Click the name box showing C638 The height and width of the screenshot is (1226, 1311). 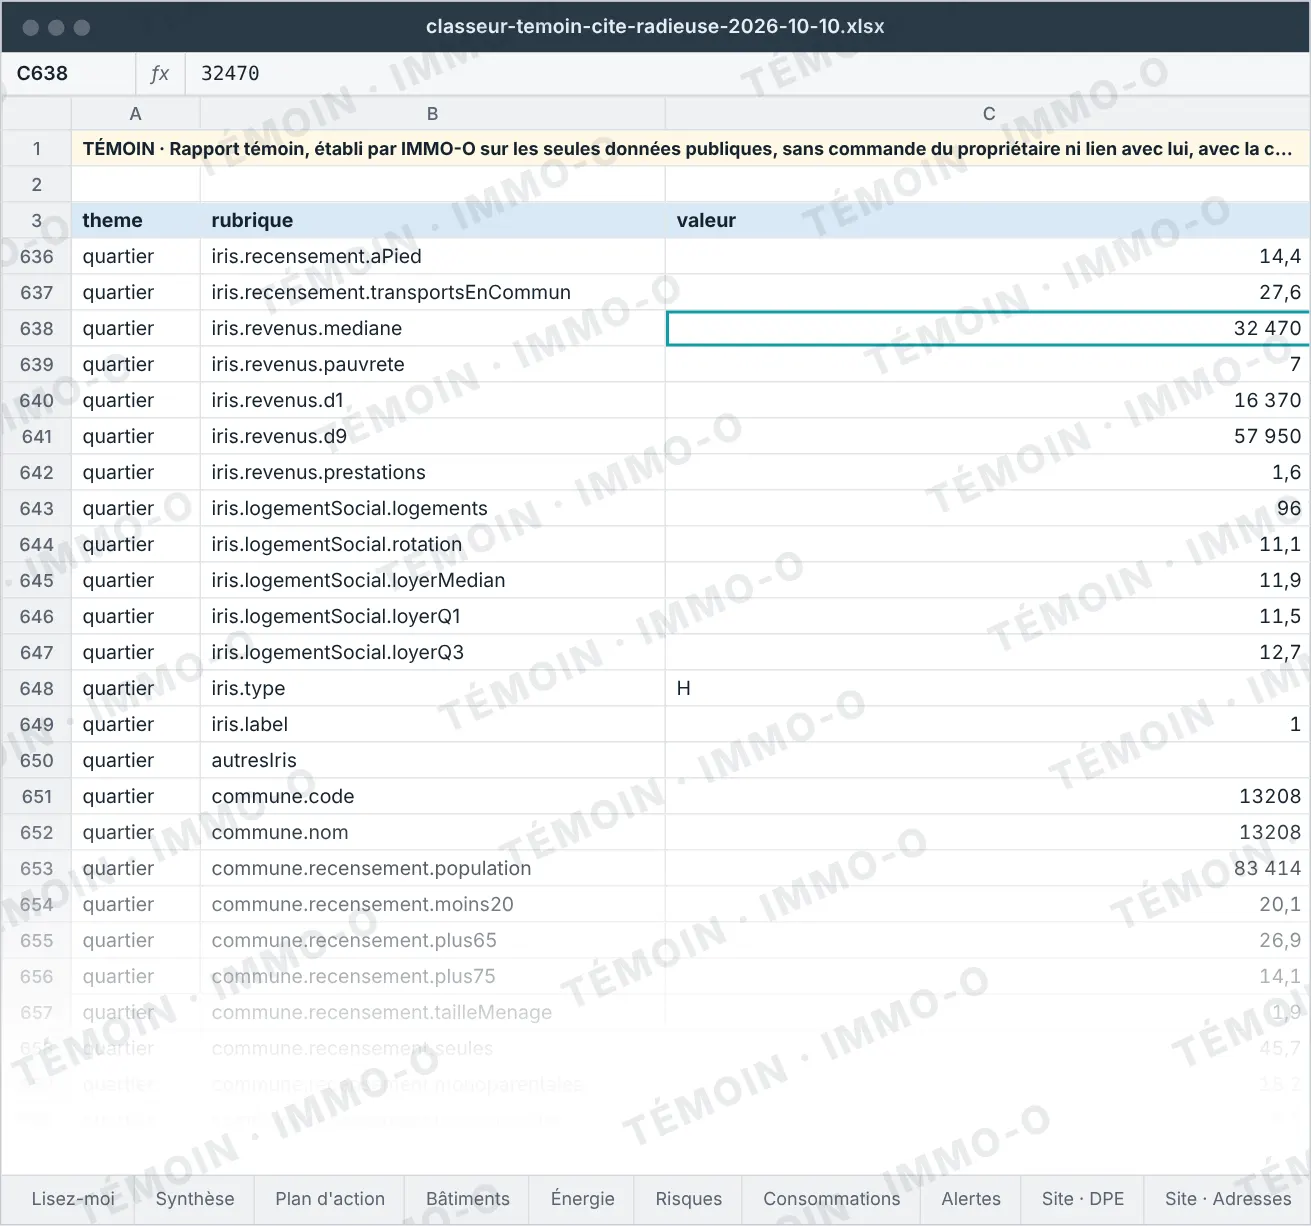pos(69,73)
